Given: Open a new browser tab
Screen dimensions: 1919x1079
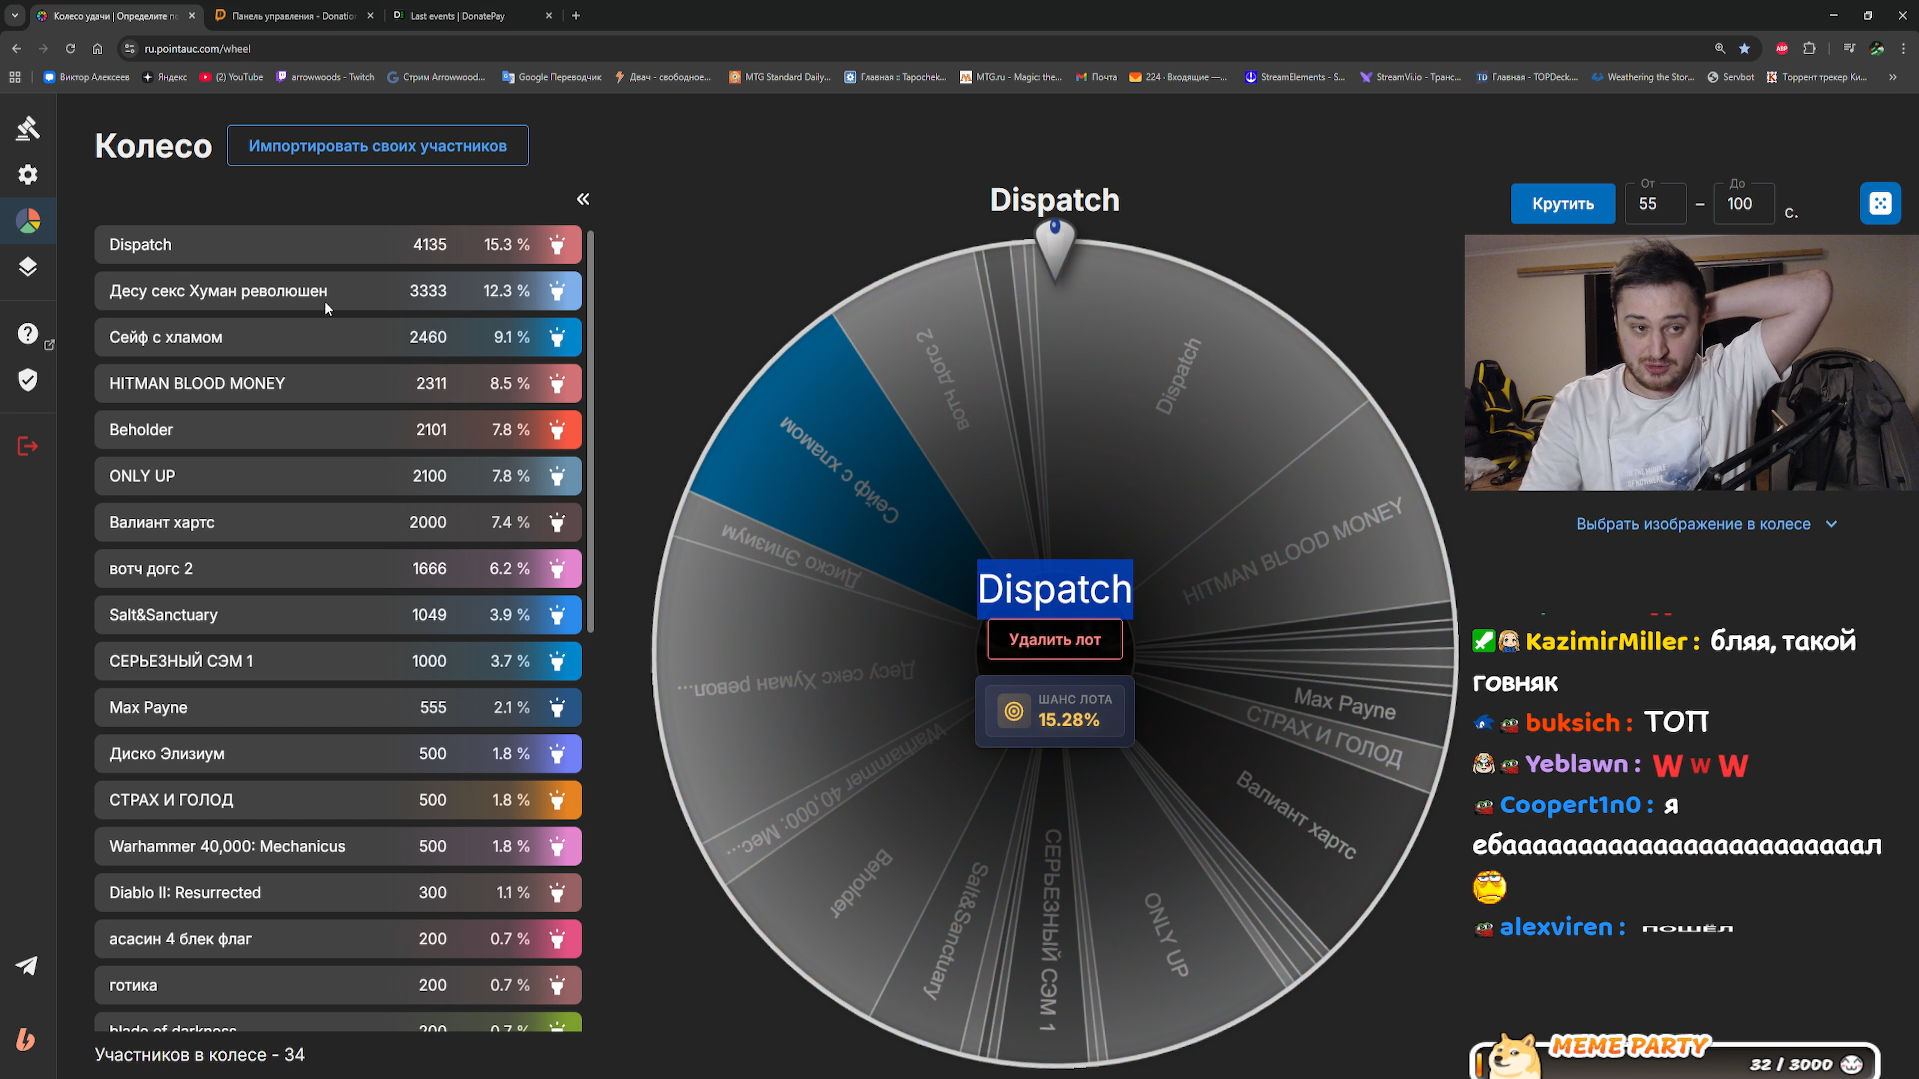Looking at the screenshot, I should (576, 16).
